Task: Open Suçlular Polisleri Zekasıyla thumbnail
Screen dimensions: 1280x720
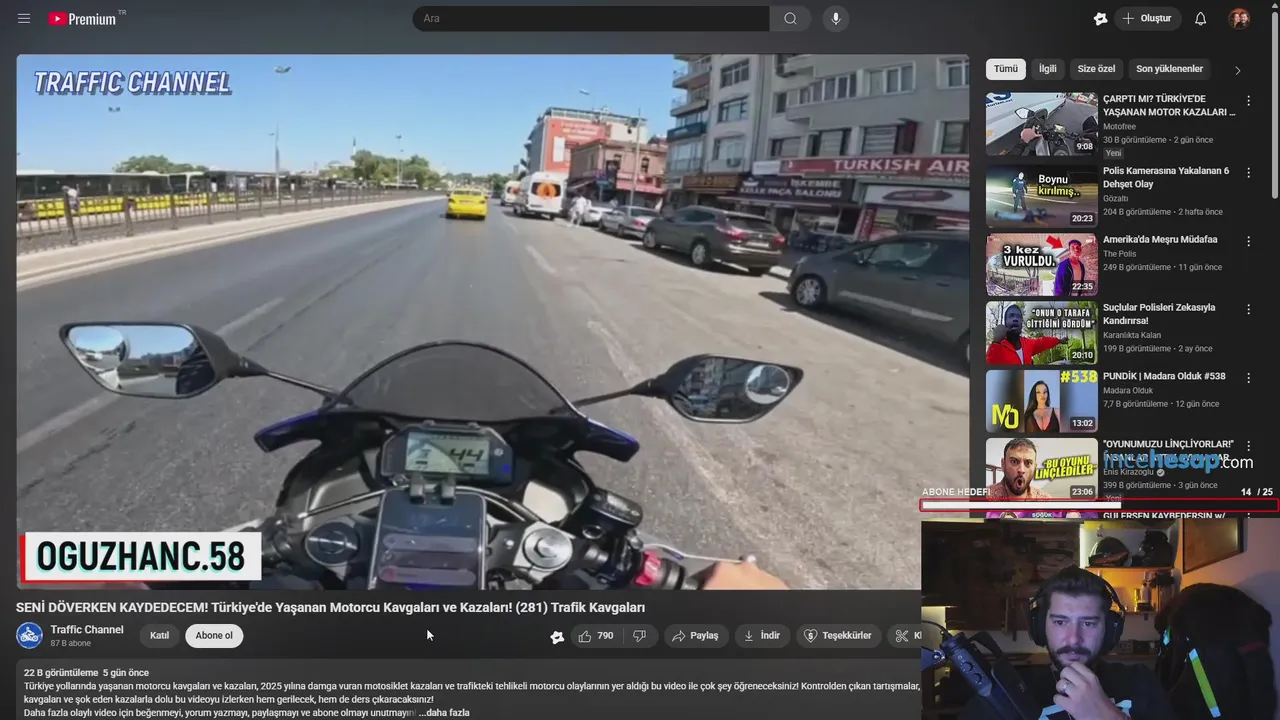Action: tap(1041, 333)
